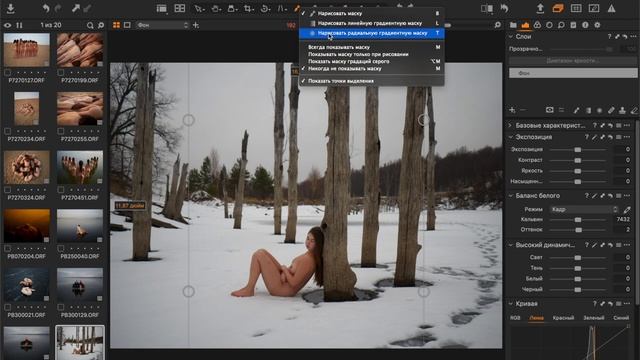Open the Library folder tool tab

(x=513, y=25)
